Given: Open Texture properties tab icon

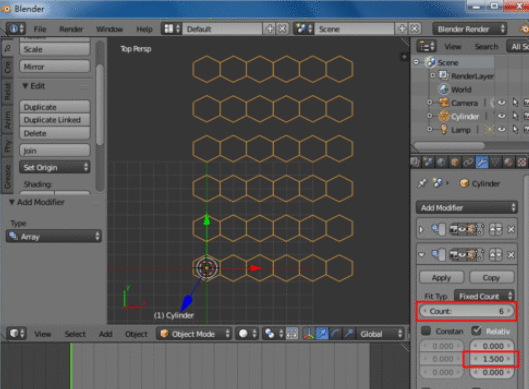Looking at the screenshot, I should pos(522,163).
